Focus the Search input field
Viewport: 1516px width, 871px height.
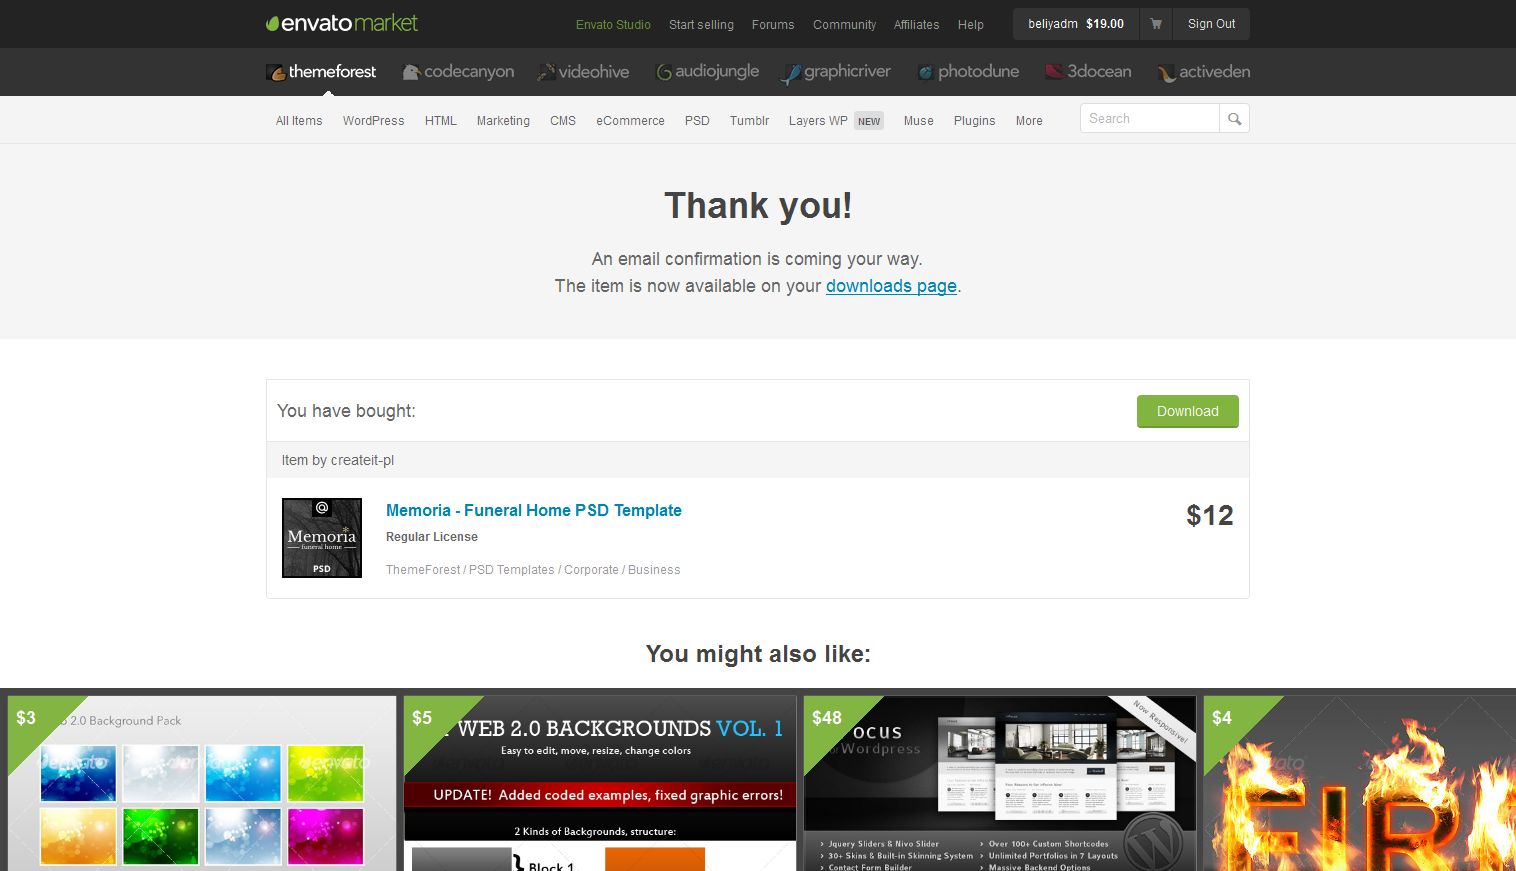(1150, 119)
